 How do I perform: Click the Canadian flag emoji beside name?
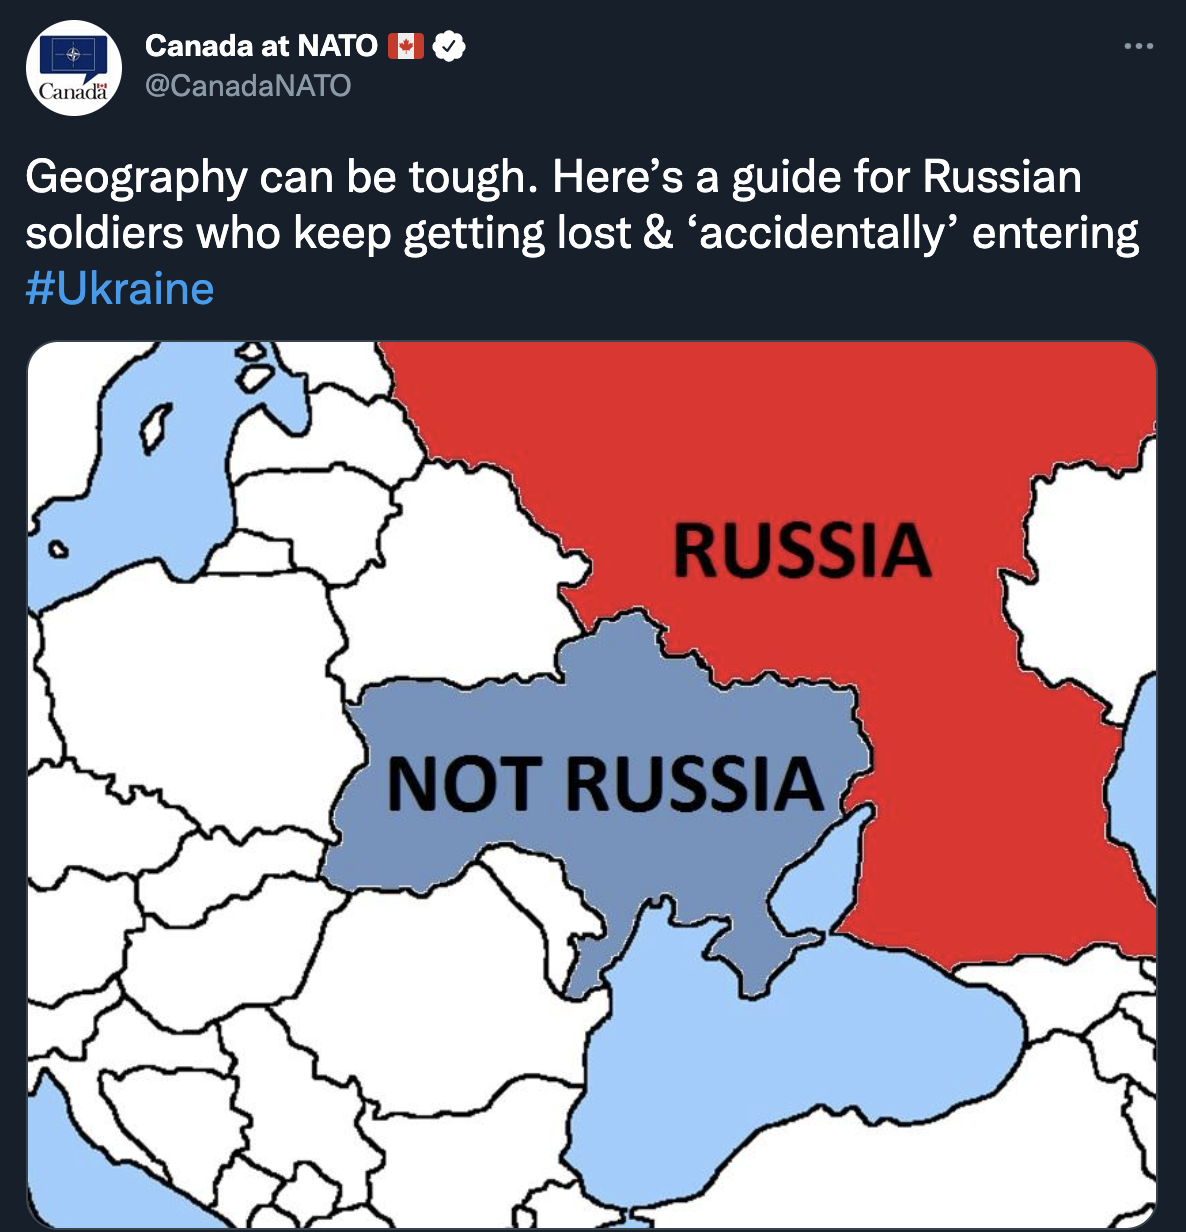(405, 46)
